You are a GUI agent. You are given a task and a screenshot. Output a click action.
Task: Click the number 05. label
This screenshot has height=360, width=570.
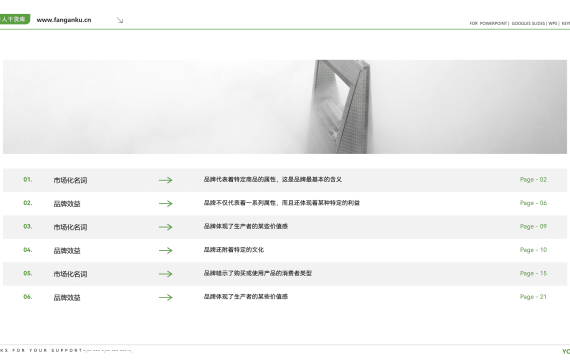tap(28, 273)
